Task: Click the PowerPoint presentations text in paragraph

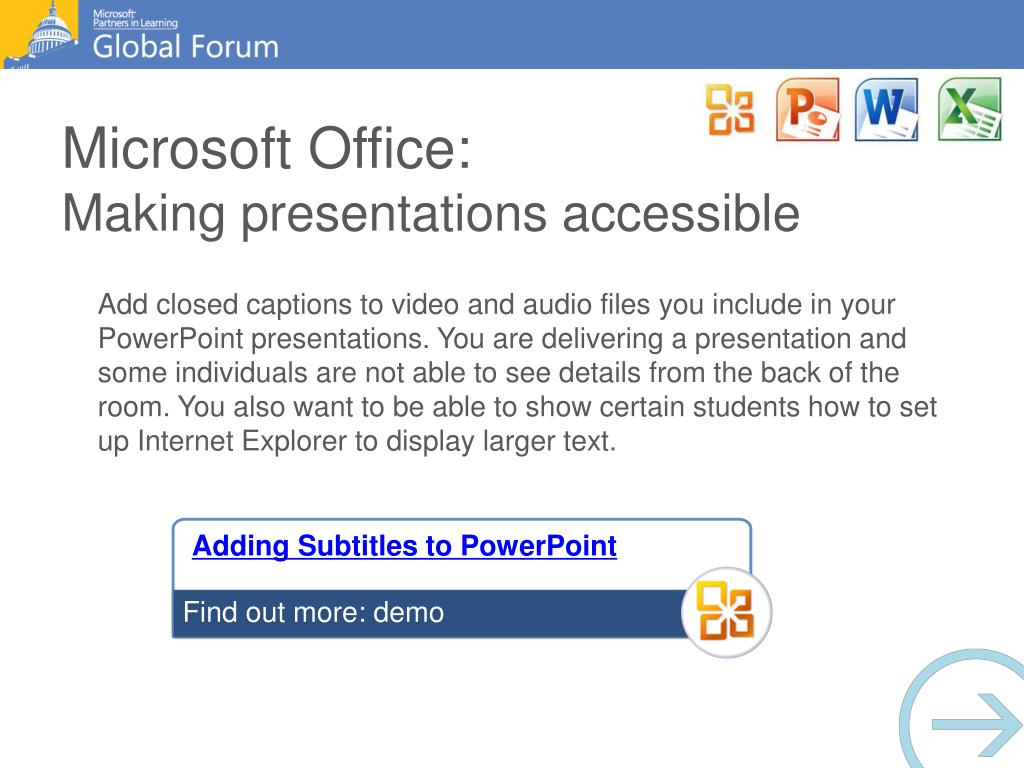Action: point(263,340)
